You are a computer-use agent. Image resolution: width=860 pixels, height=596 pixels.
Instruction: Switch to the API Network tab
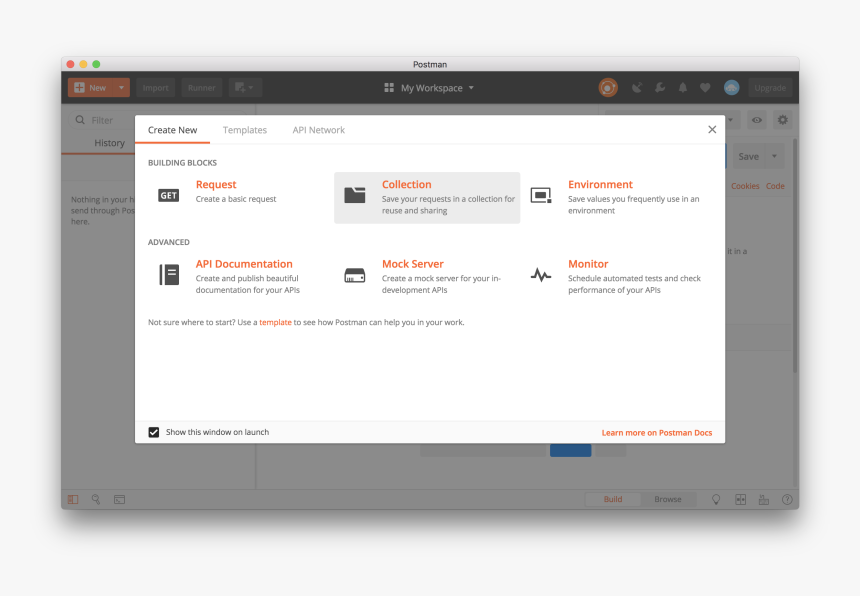pos(319,130)
